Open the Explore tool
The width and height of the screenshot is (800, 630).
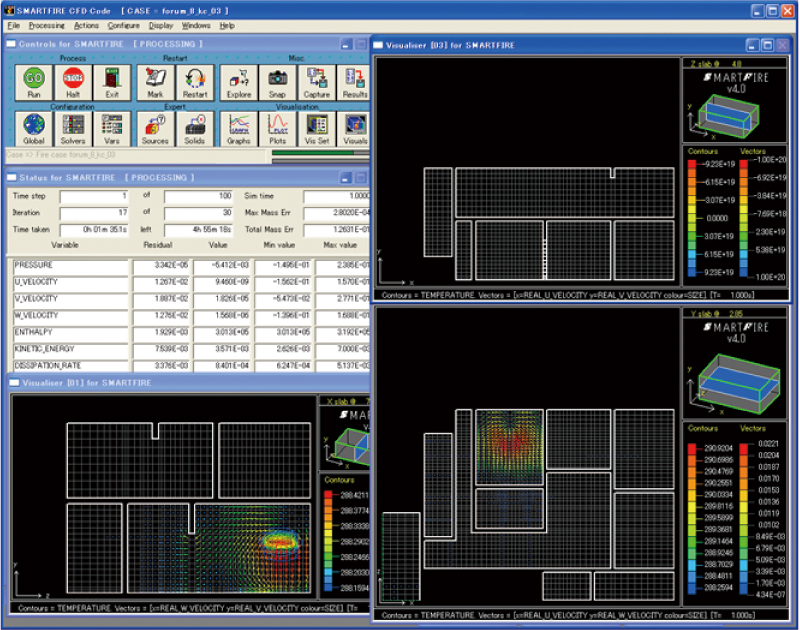click(x=239, y=78)
